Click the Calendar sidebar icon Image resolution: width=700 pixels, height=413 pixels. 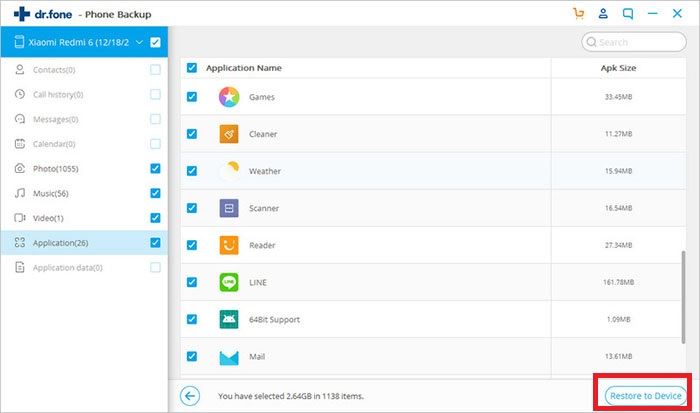click(20, 144)
